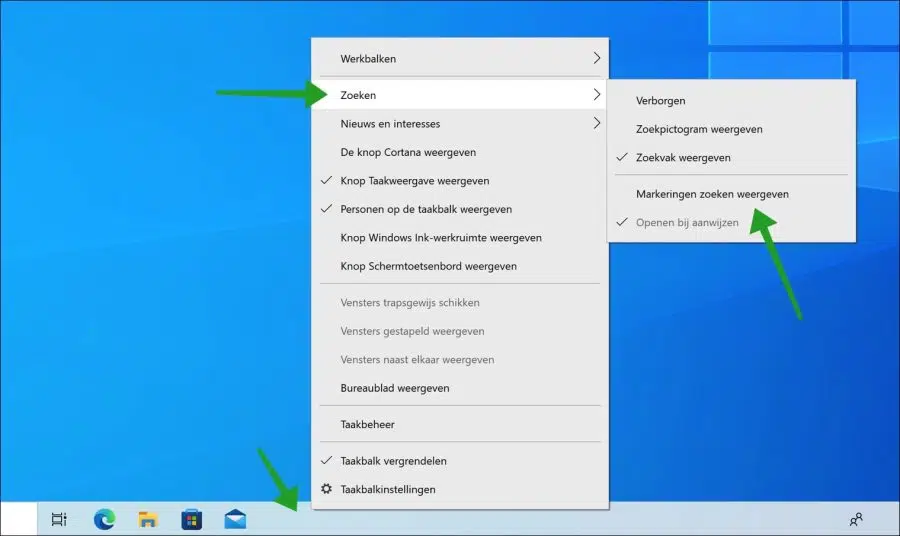Open Taakbeheer from the context menu

[x=460, y=425]
